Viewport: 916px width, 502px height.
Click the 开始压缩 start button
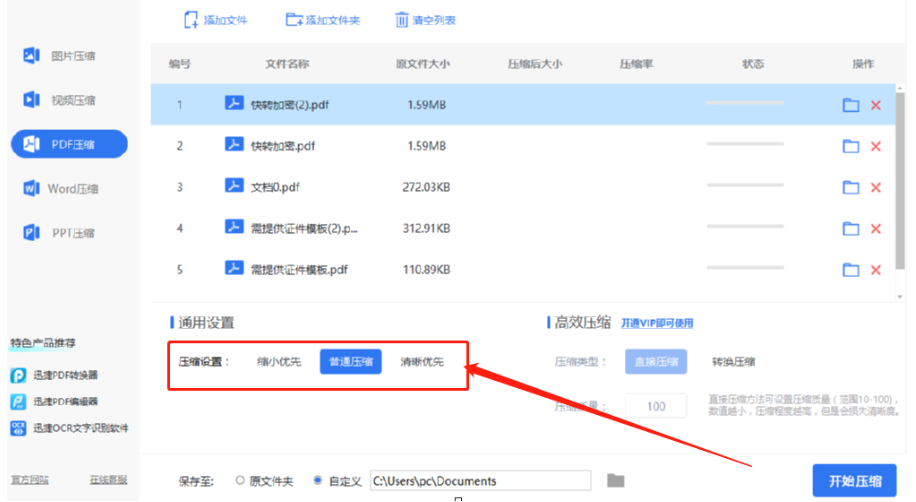tap(855, 481)
